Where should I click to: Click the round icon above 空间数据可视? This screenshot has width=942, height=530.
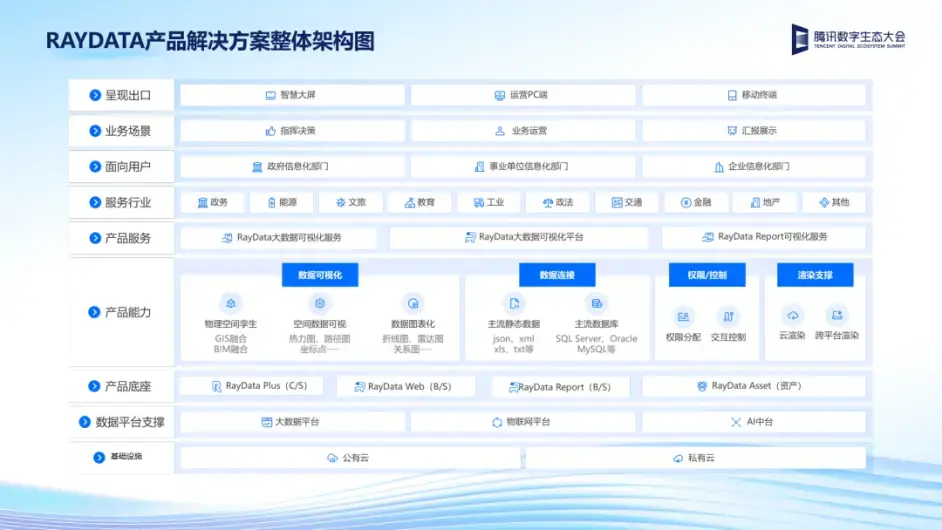tap(320, 303)
